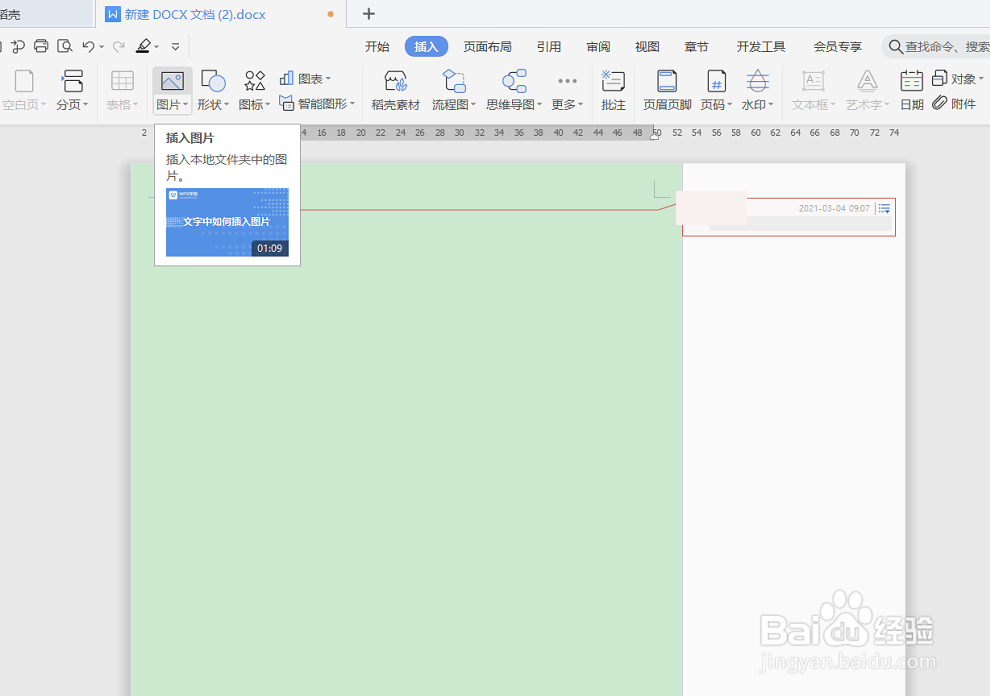
Task: Insert a flowchart with 流程图
Action: click(x=450, y=90)
